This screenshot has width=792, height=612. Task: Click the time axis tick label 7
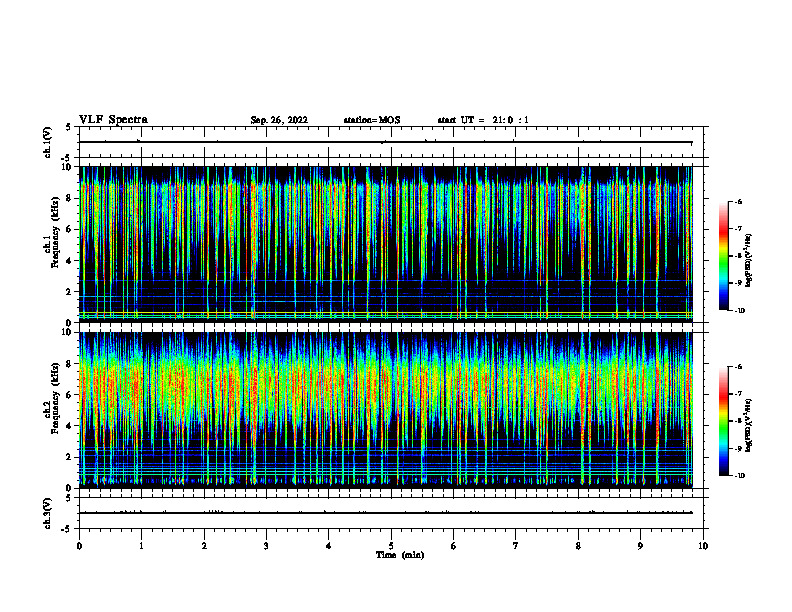pos(516,546)
